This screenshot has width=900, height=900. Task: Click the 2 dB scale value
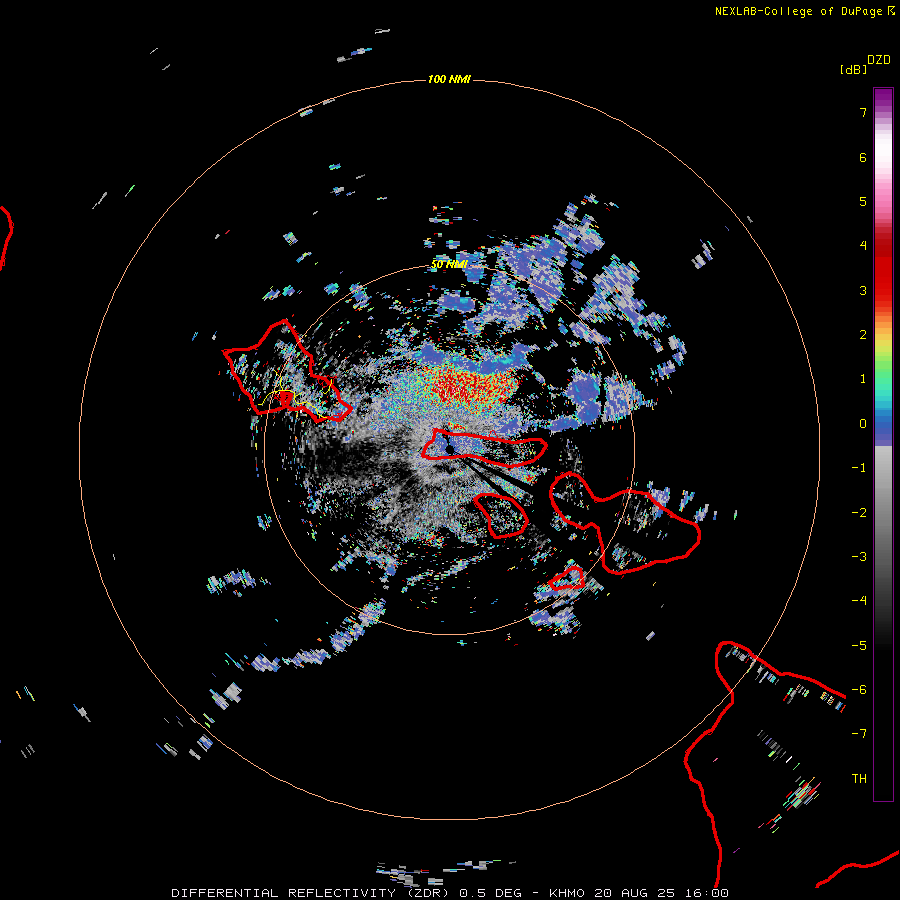863,335
